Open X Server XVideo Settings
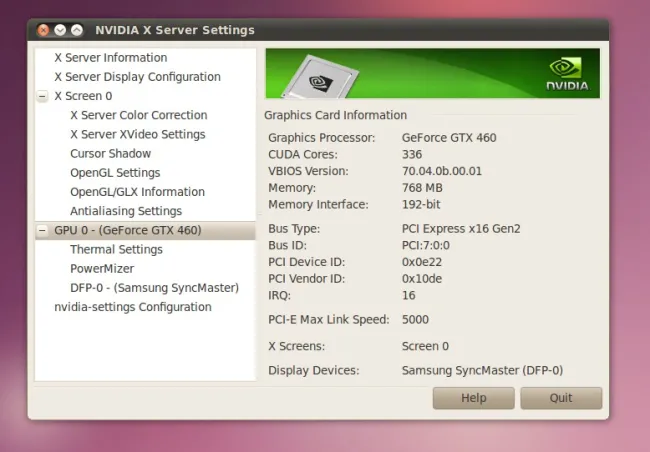The height and width of the screenshot is (452, 650). click(138, 134)
